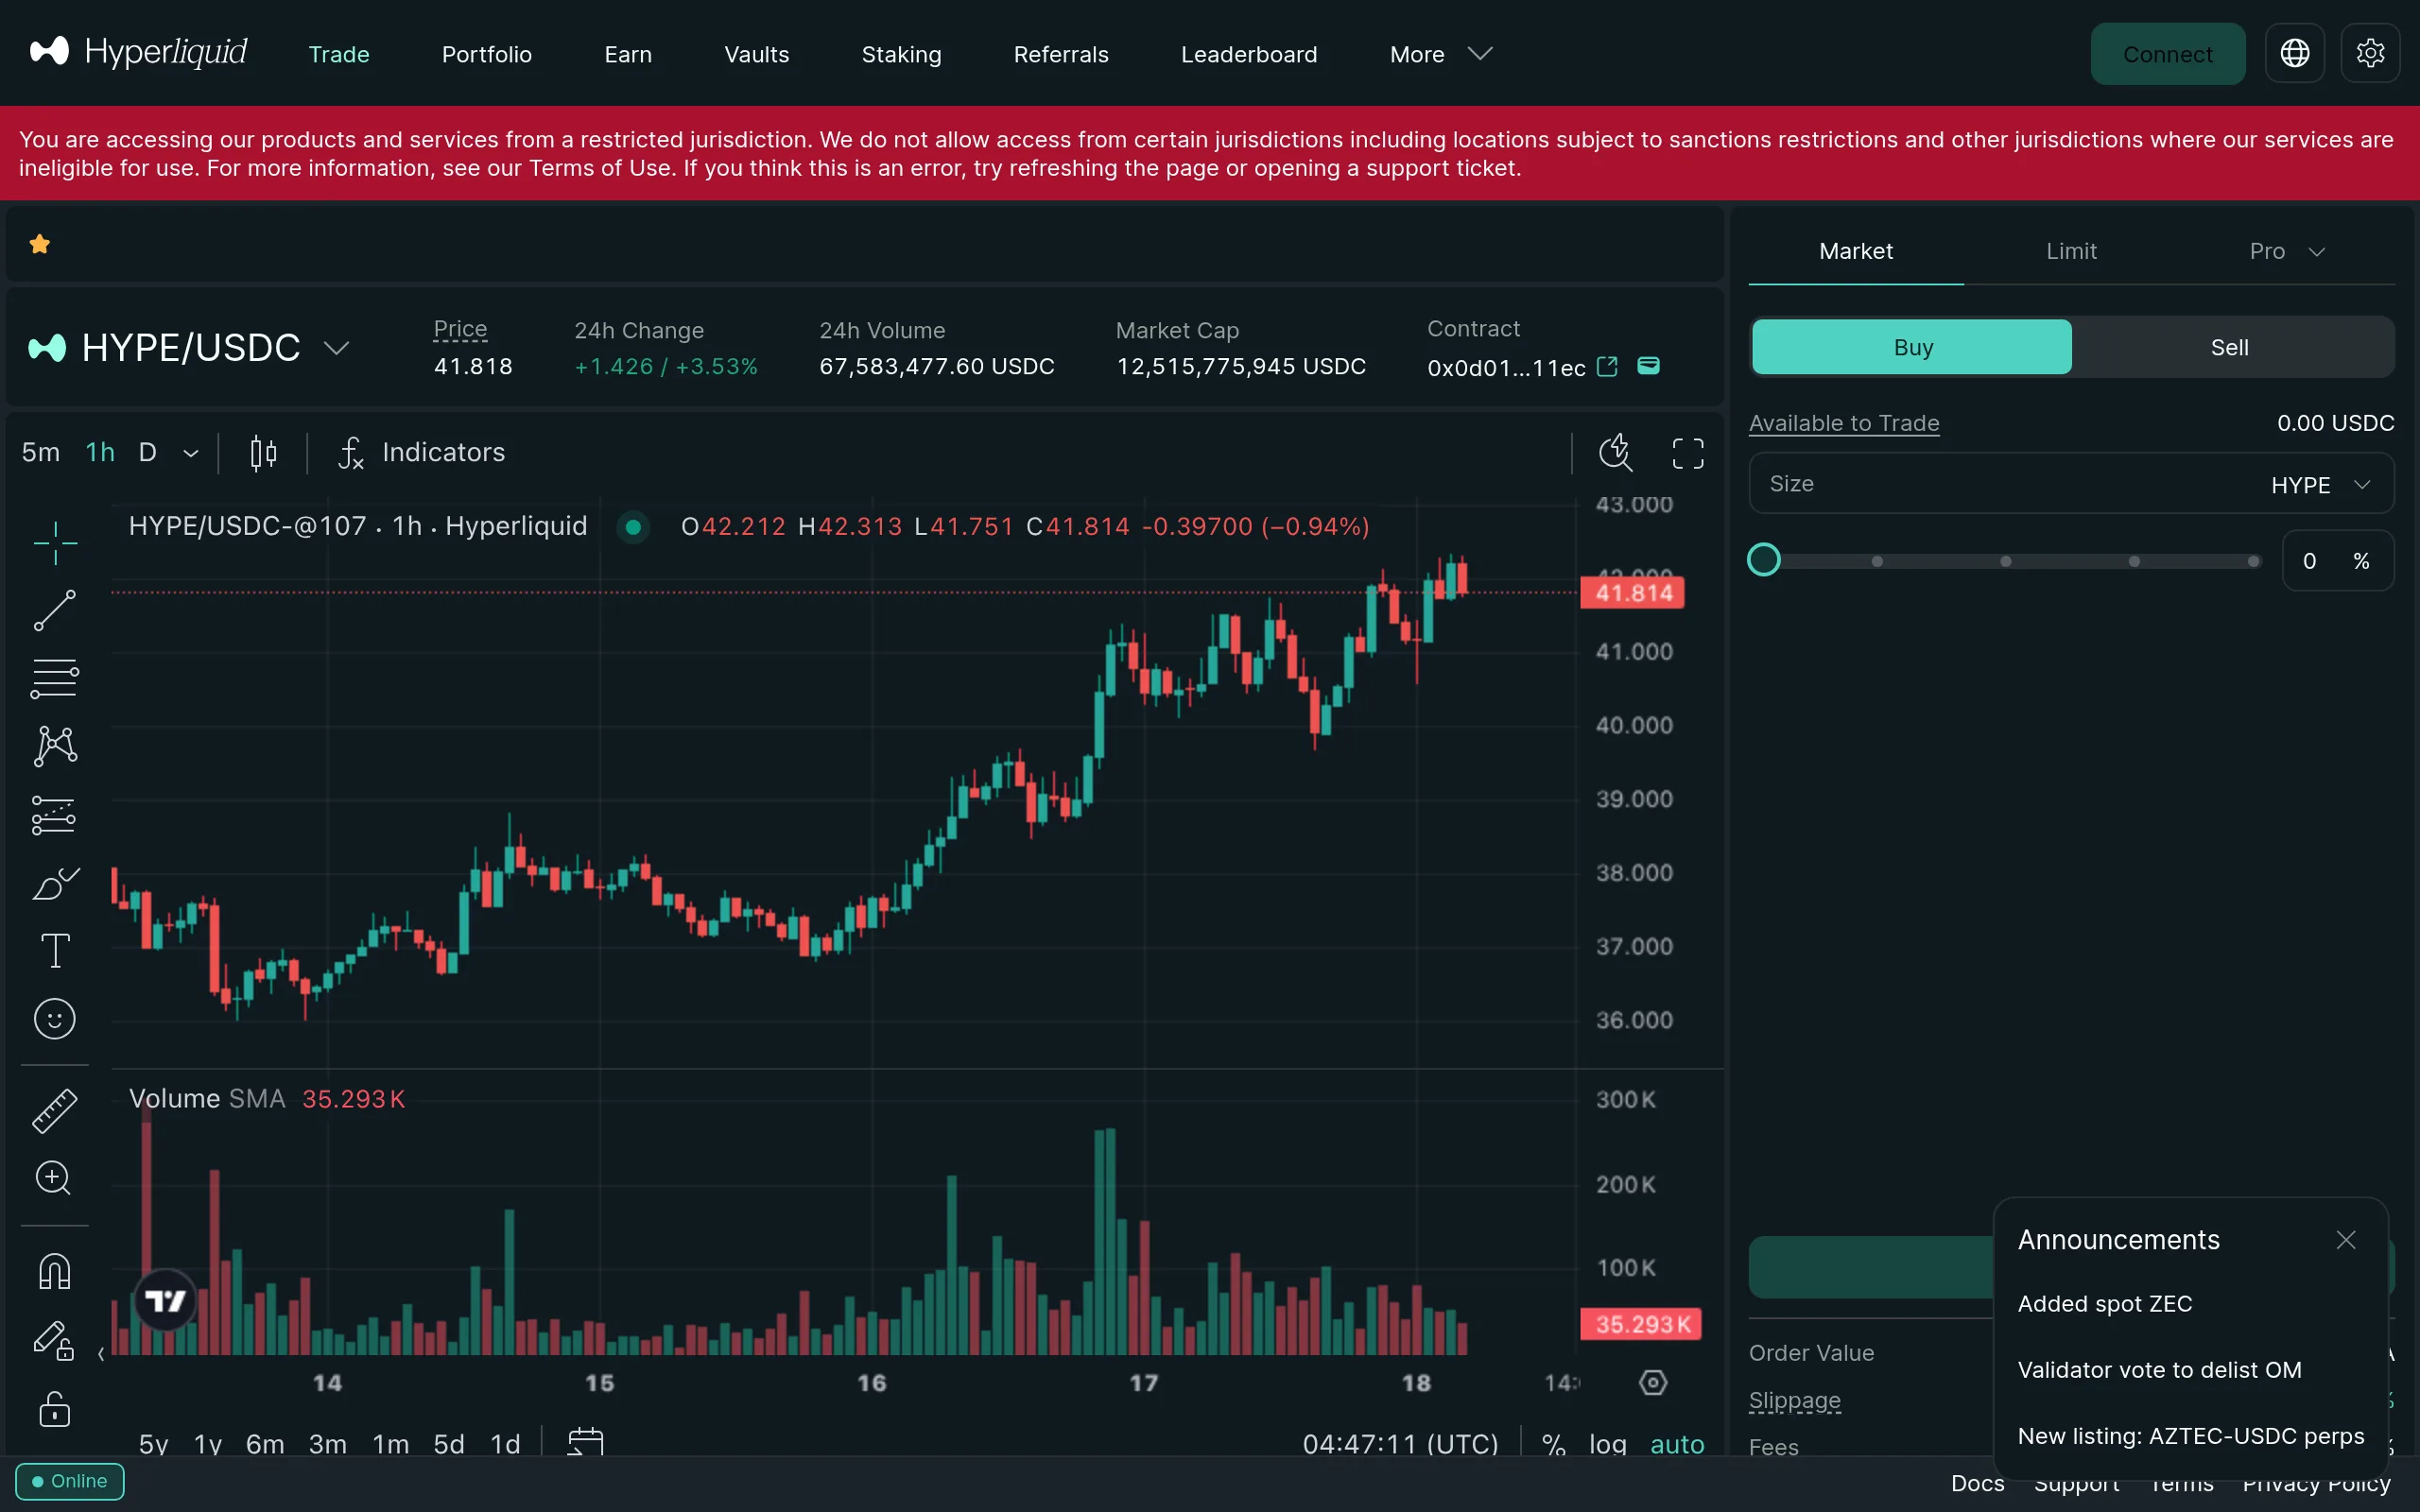Select the trend line drawing tool
Screen dimensions: 2420x1512
(54, 609)
